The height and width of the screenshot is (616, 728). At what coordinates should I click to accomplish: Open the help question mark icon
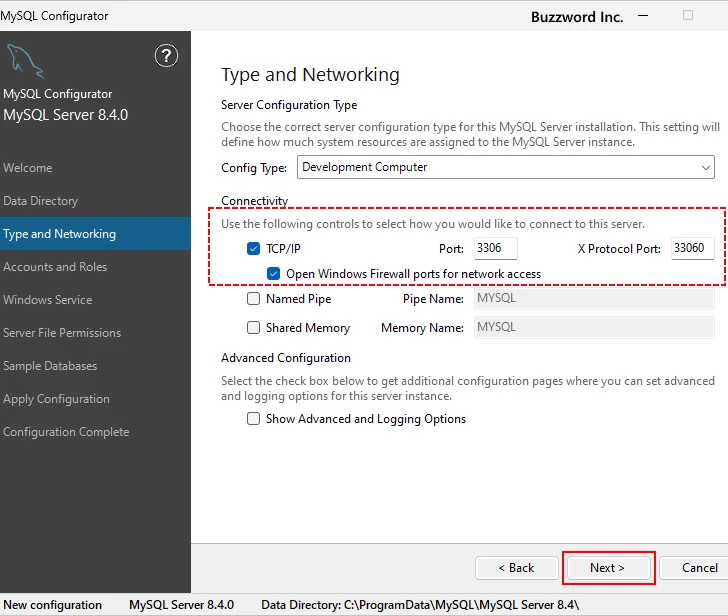coord(166,56)
